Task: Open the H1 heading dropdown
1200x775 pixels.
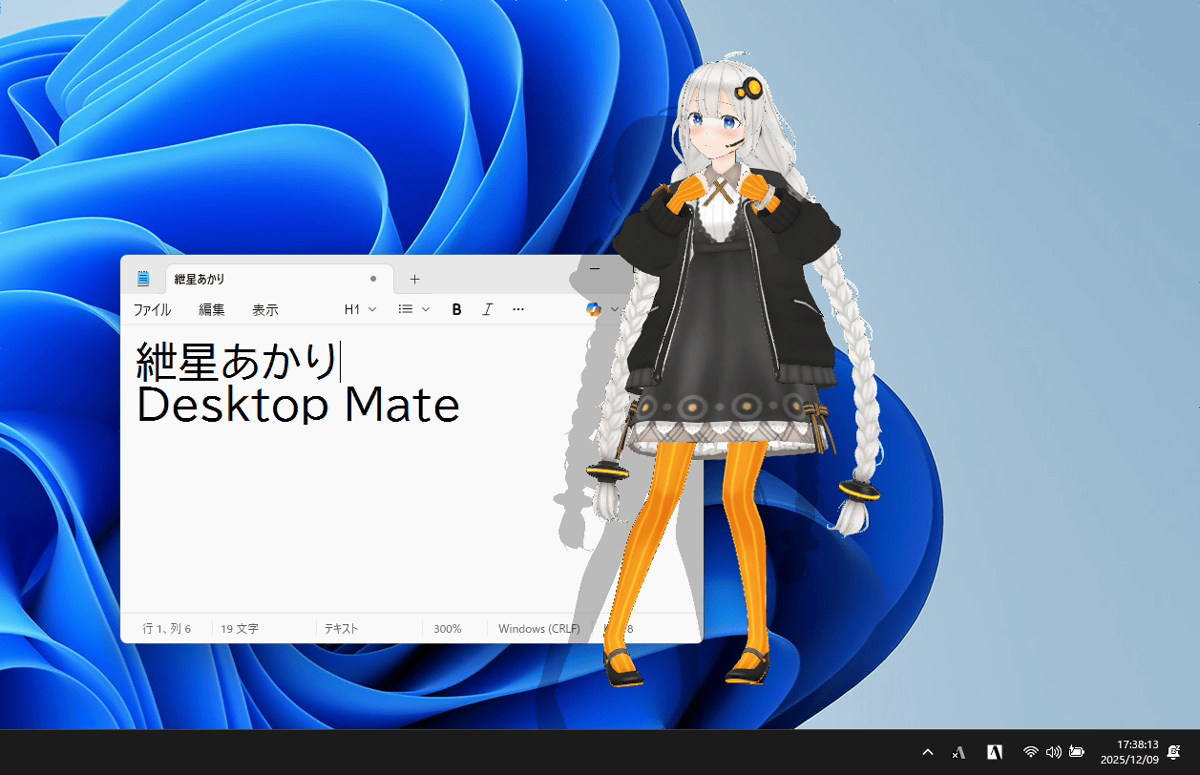Action: coord(360,310)
